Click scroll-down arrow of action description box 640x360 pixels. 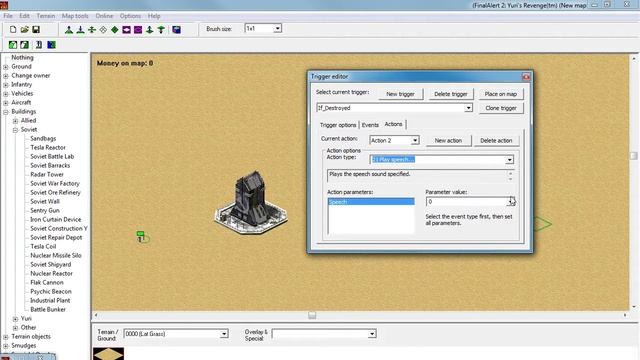coord(510,179)
